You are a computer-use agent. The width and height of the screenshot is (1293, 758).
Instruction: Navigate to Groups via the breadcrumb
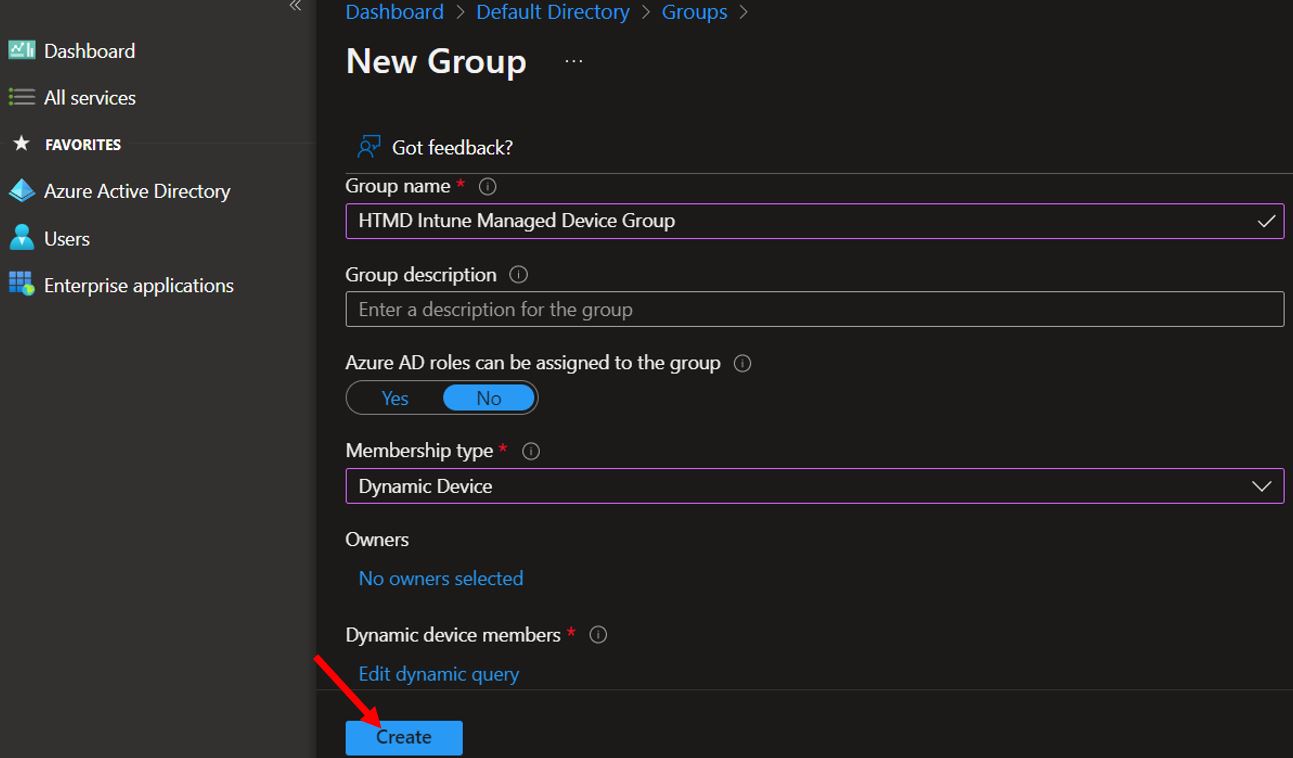[x=694, y=12]
